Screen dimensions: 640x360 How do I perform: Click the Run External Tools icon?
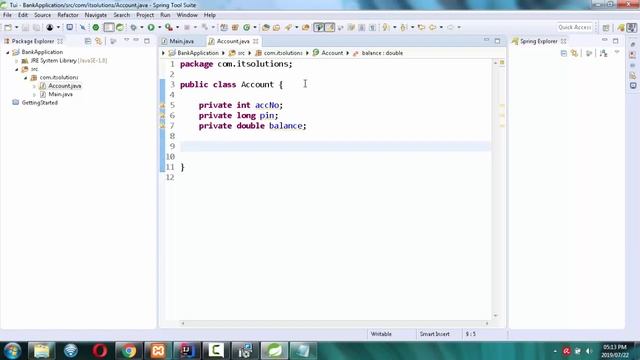pos(169,27)
